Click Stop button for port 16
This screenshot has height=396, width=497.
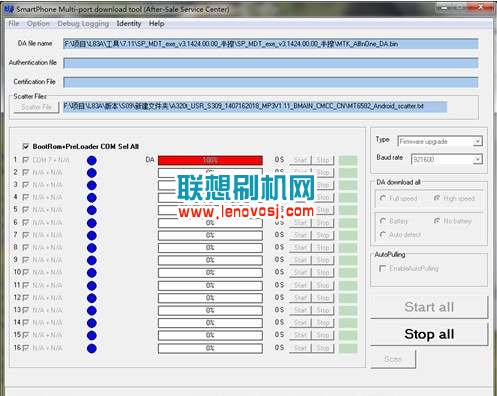[x=323, y=348]
